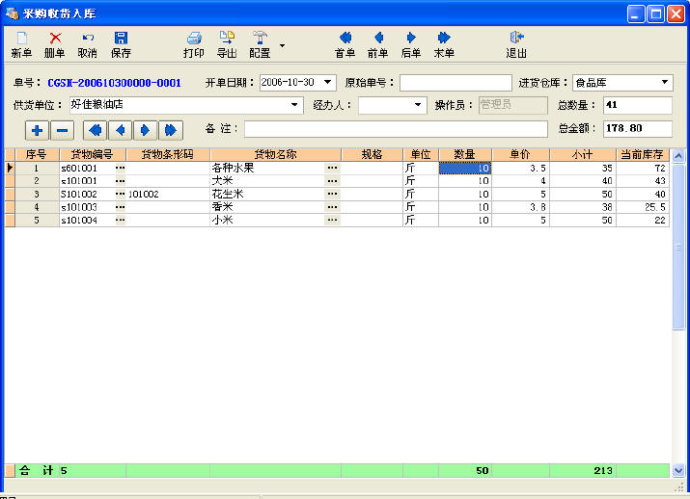690x499 pixels.
Task: Add a row with the plus button
Action: click(37, 130)
